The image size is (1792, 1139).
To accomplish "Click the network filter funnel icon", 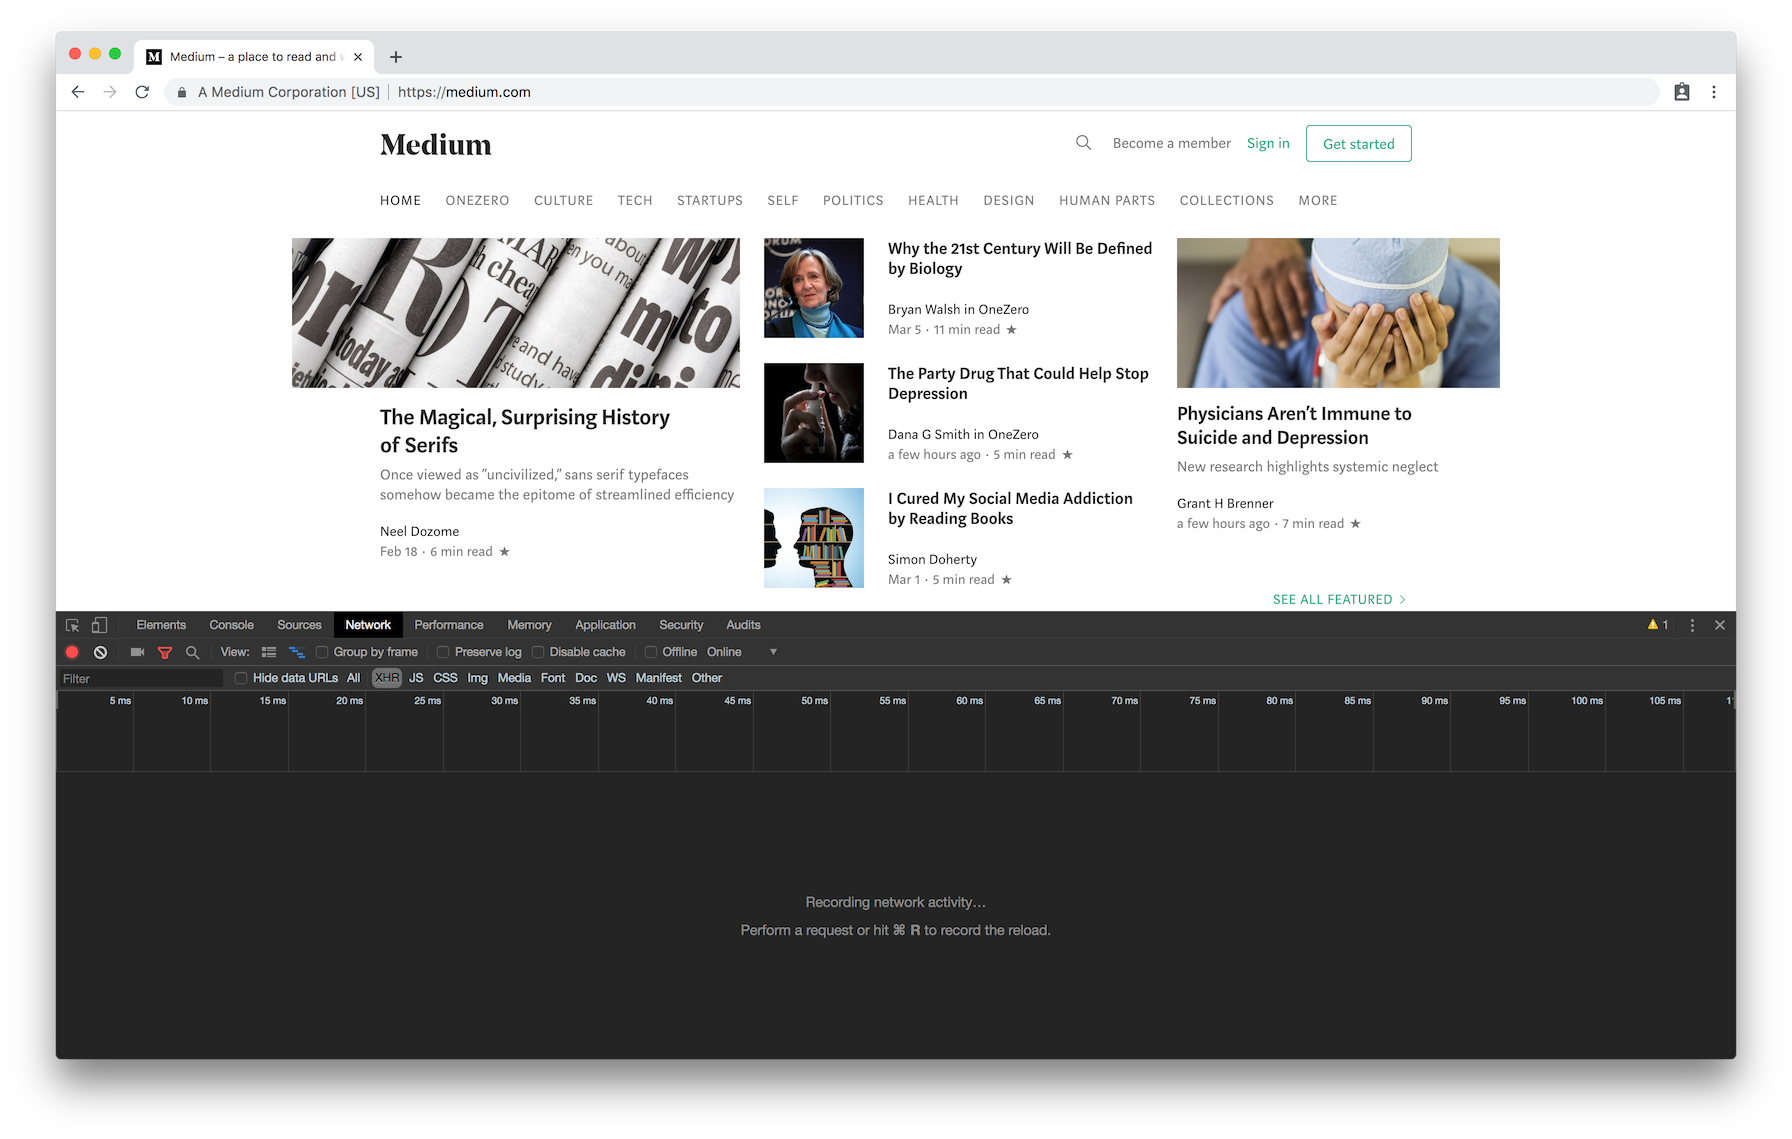I will [x=164, y=651].
